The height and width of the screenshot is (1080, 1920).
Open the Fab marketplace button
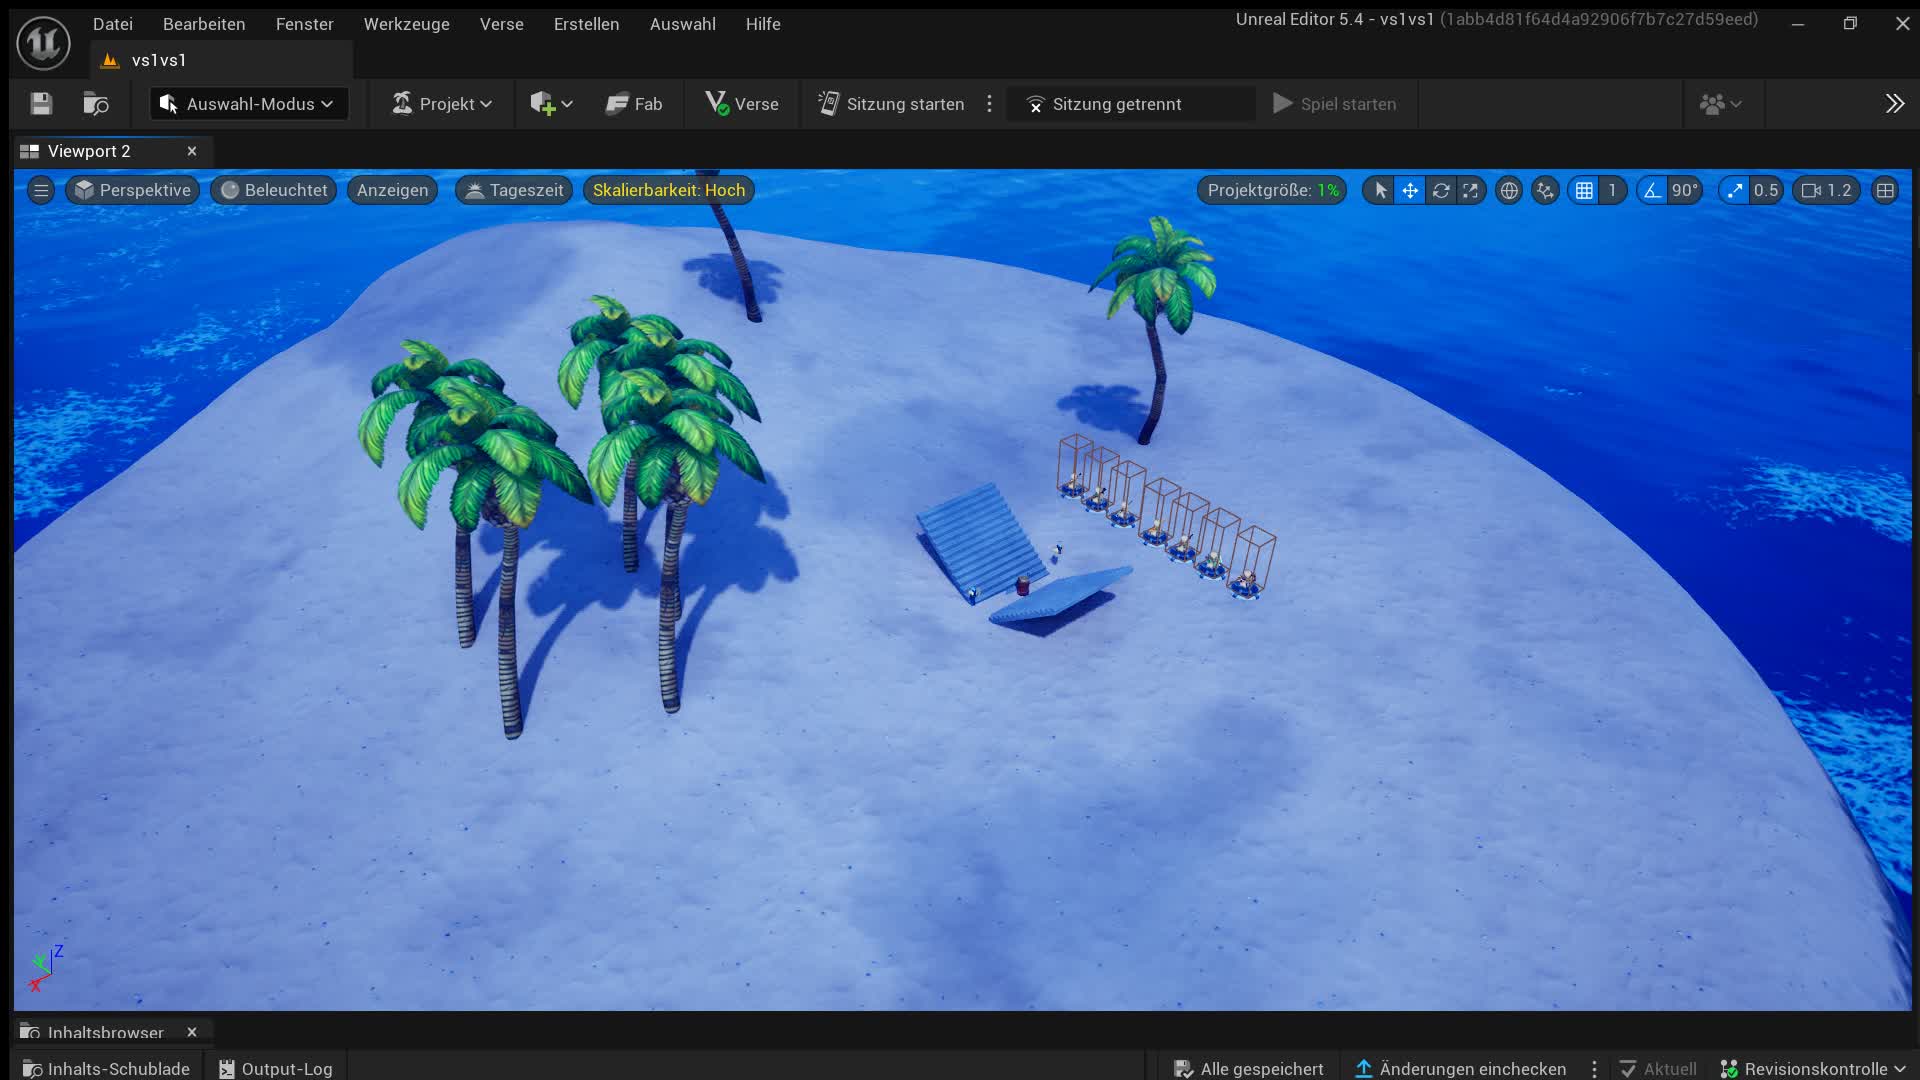point(634,104)
